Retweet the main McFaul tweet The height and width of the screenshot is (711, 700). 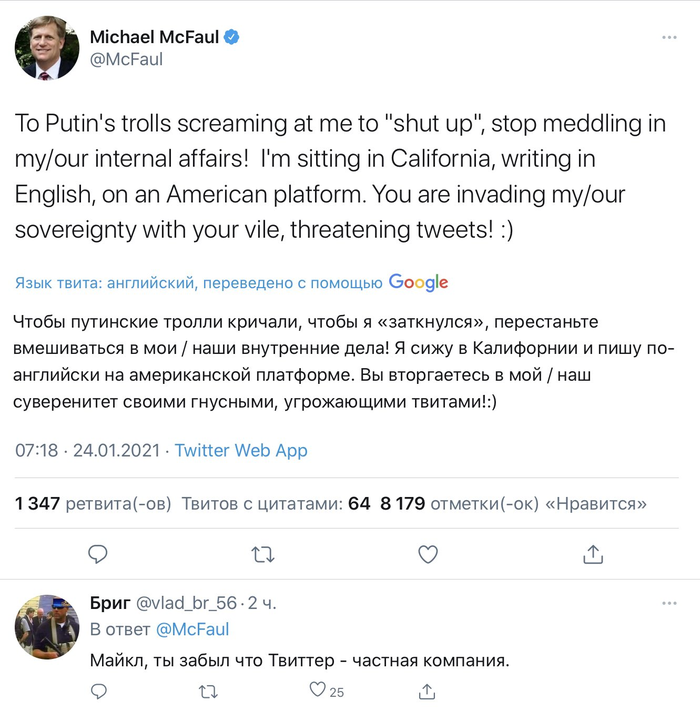pyautogui.click(x=262, y=553)
